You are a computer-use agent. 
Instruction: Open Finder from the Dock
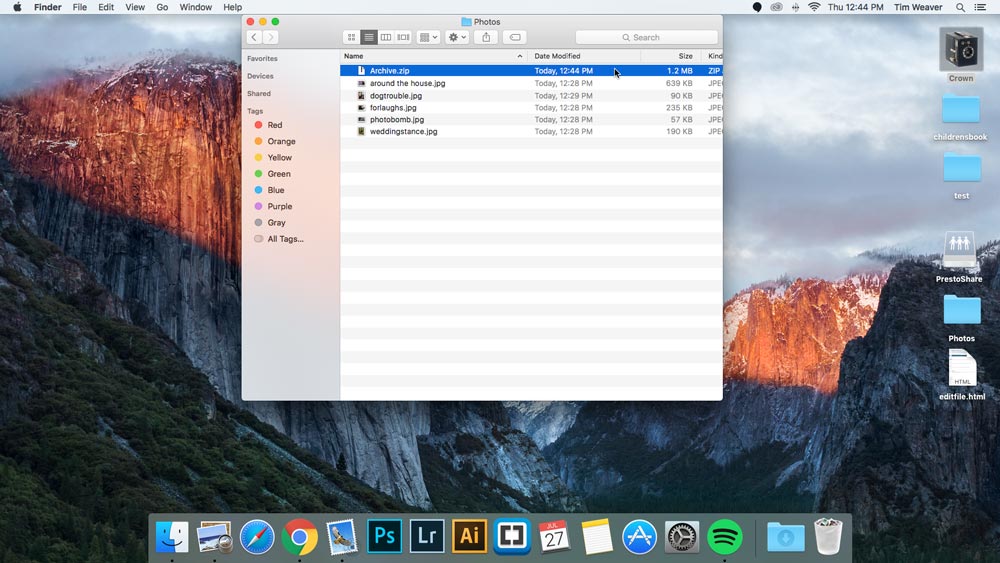(x=172, y=536)
